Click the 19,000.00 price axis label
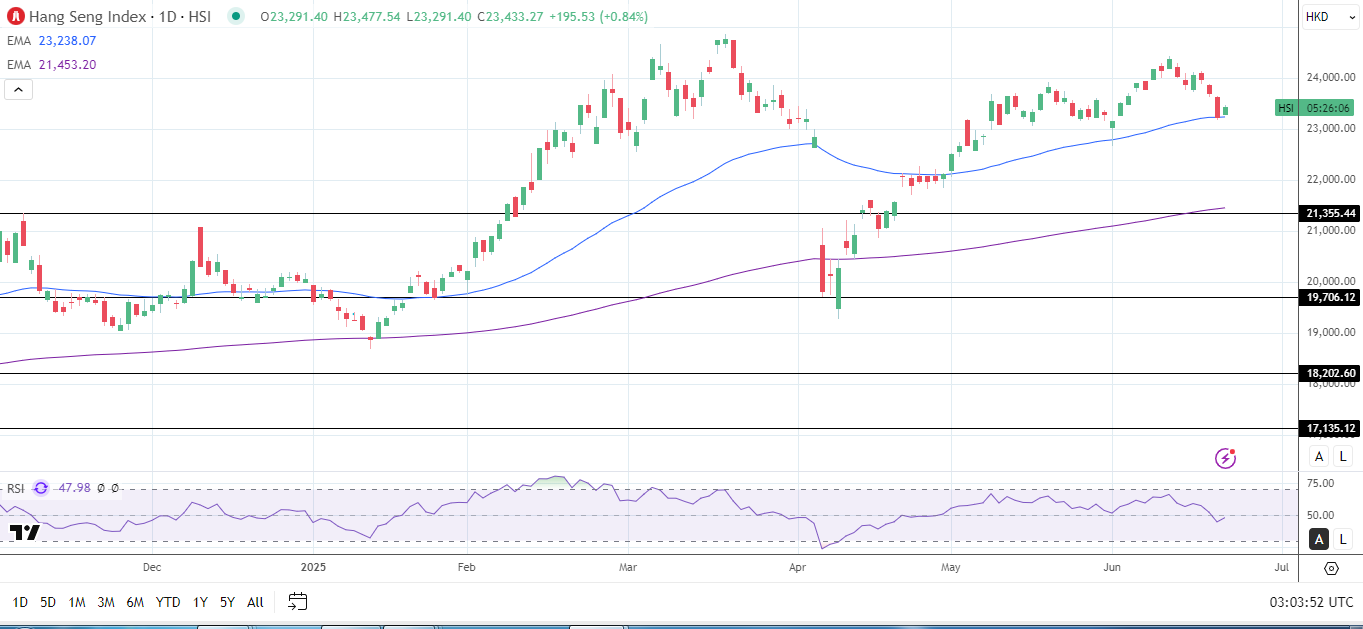The width and height of the screenshot is (1363, 629). click(1330, 333)
